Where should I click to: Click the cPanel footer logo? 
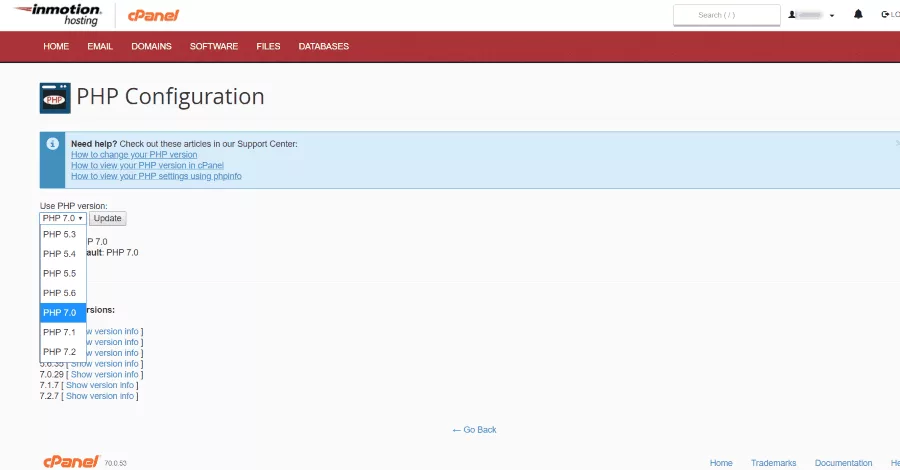(x=71, y=461)
